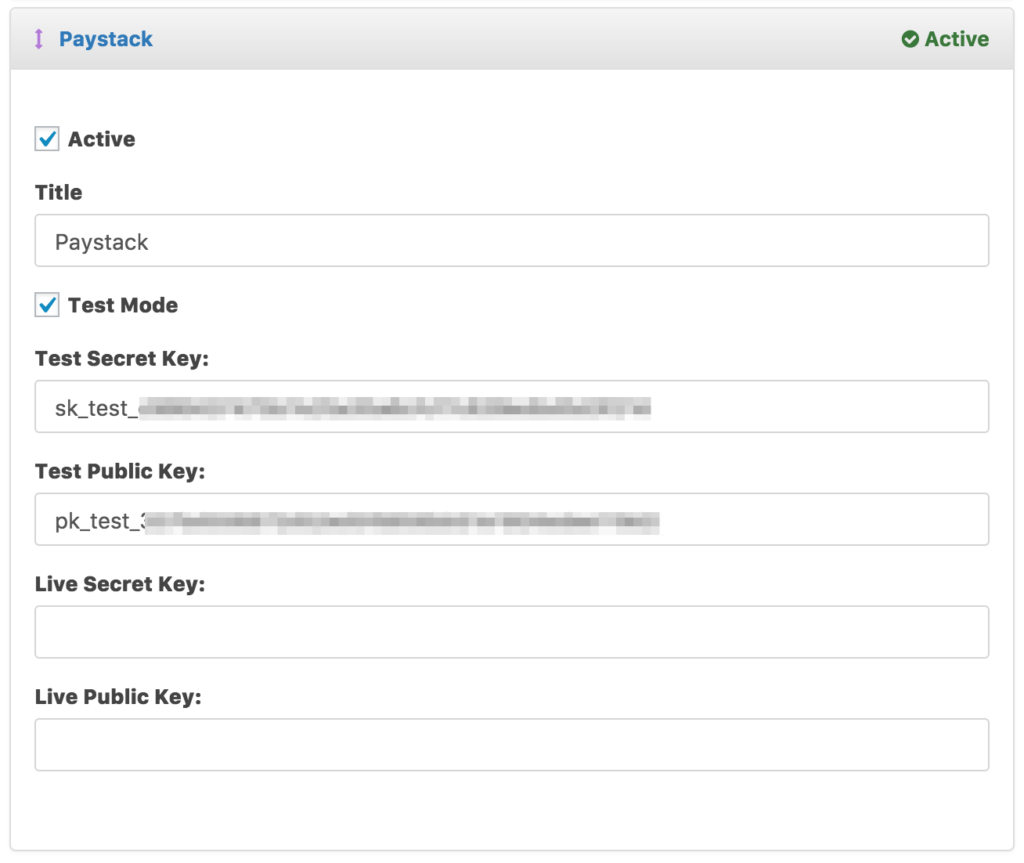Focus the Test Public Key field
Viewport: 1024px width, 863px height.
[x=512, y=519]
